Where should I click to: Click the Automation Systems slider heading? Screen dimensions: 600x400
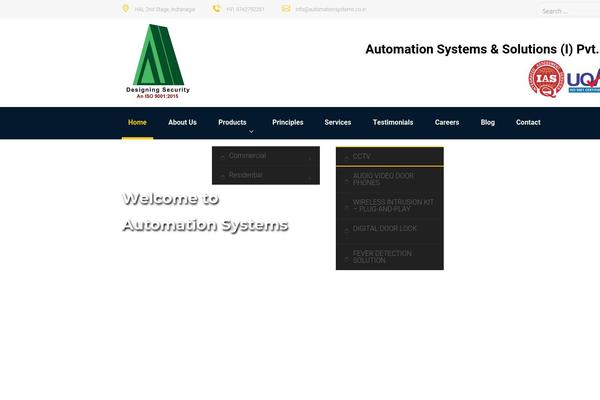205,225
